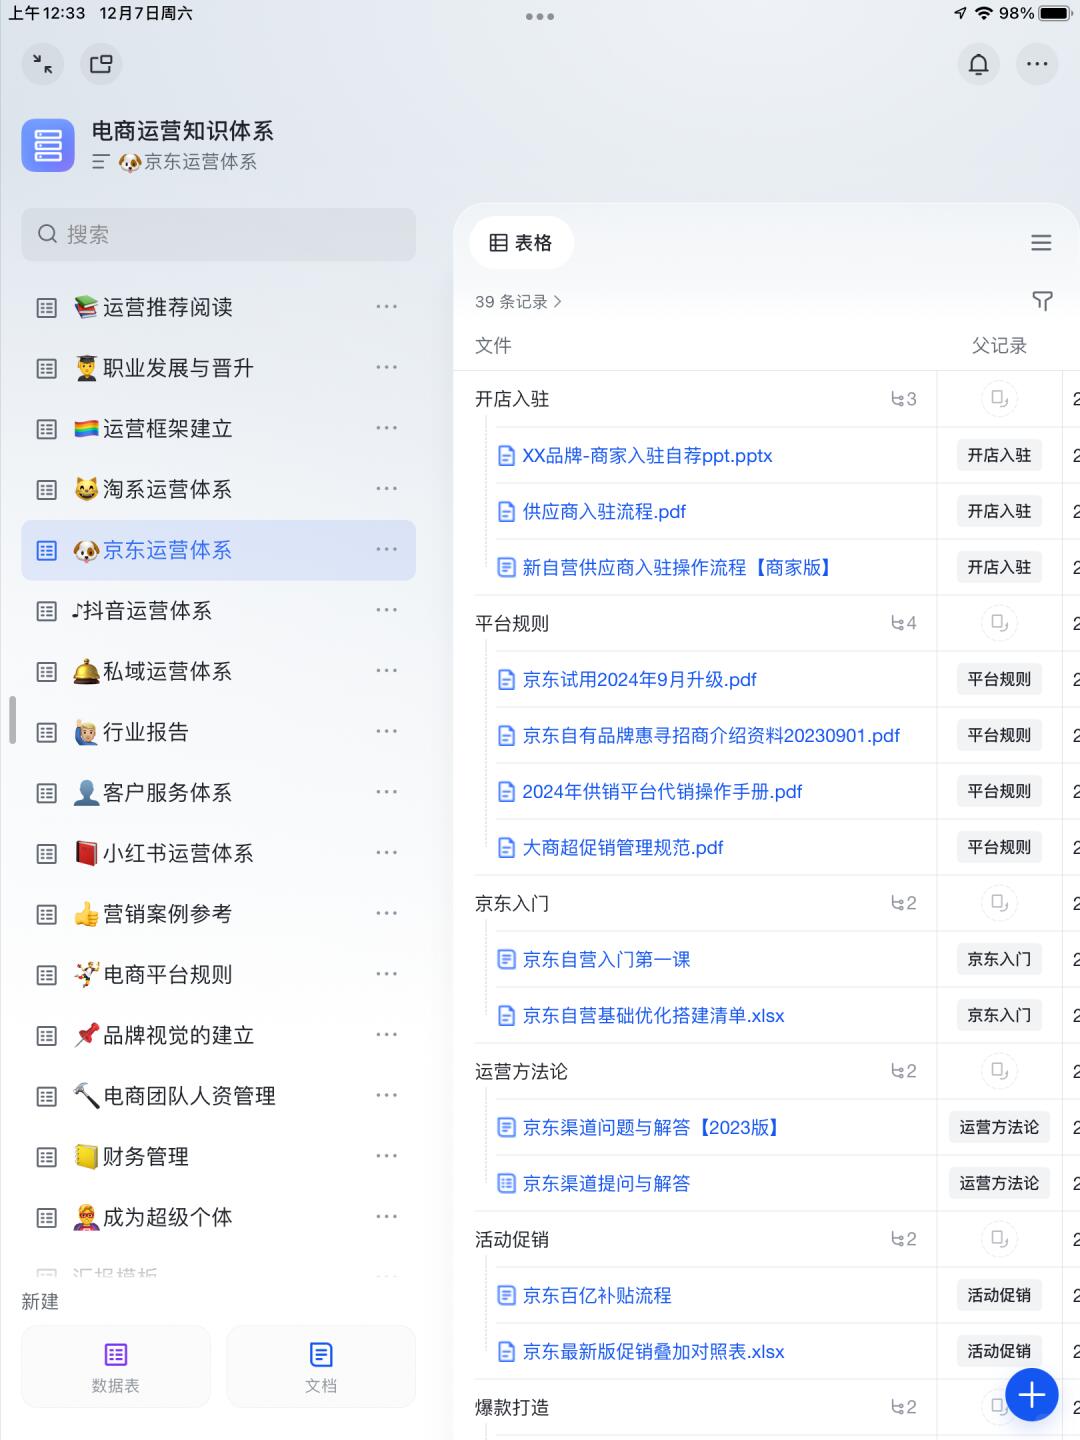Open 小红书运营体系 table in sidebar
This screenshot has width=1080, height=1440.
pyautogui.click(x=218, y=853)
